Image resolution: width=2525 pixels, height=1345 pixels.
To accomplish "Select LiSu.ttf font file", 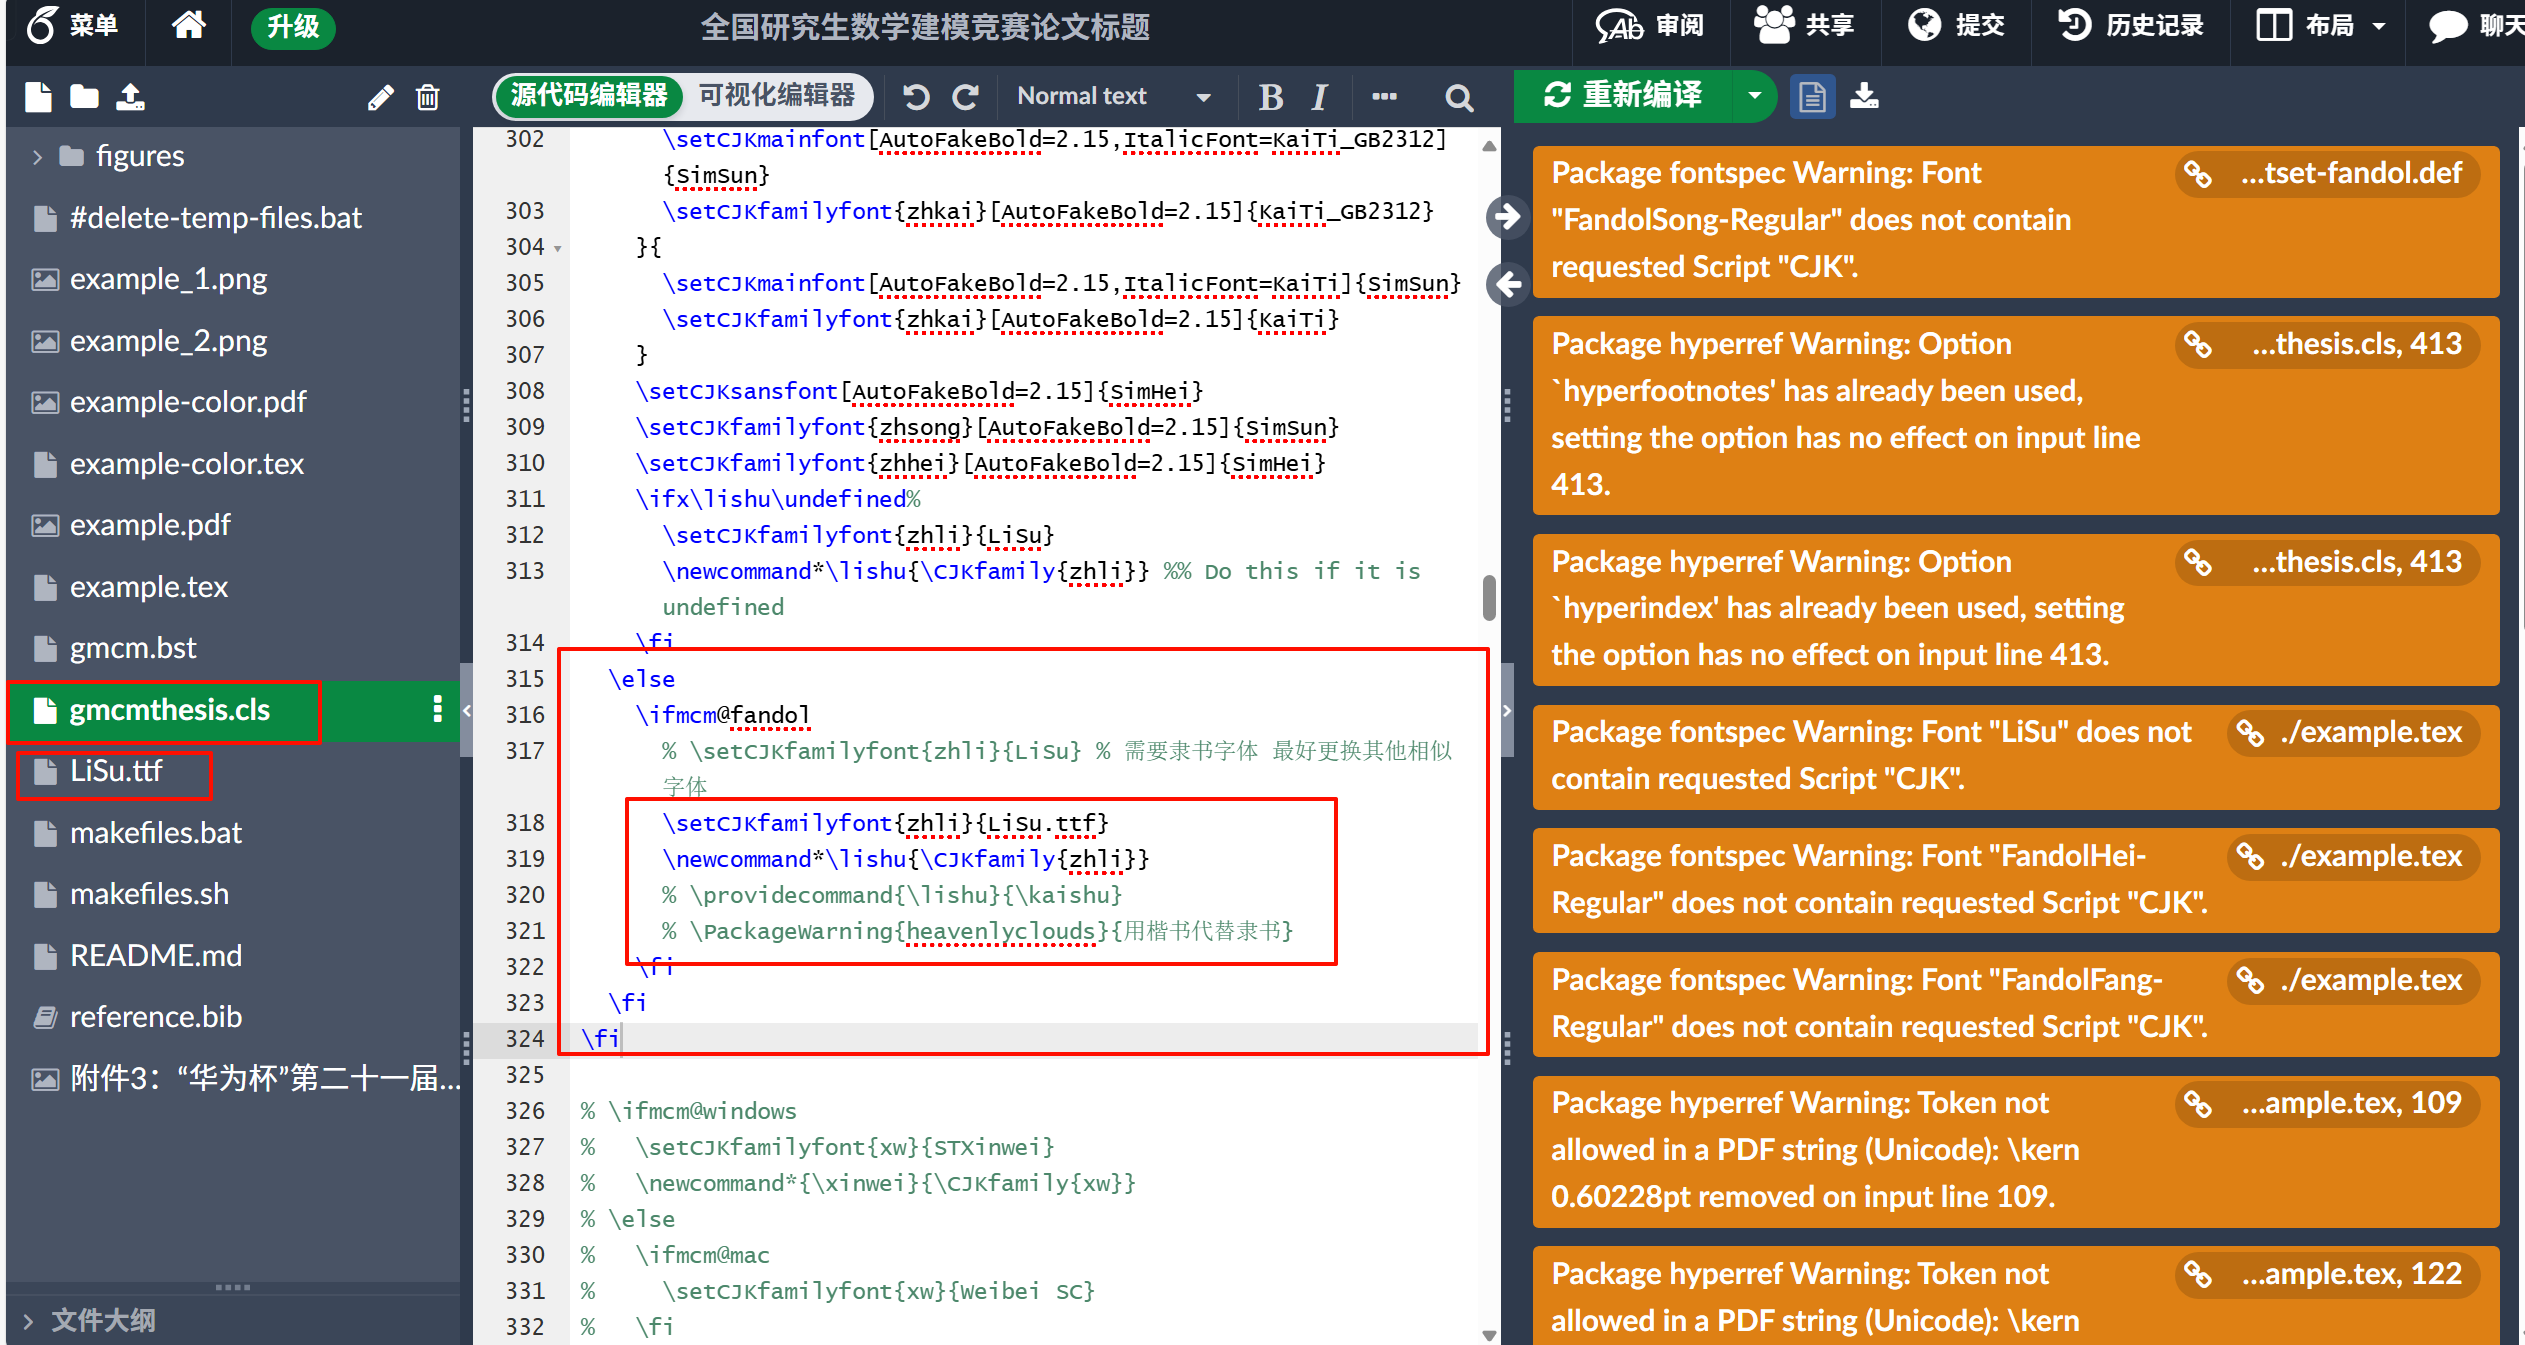I will pos(115,771).
